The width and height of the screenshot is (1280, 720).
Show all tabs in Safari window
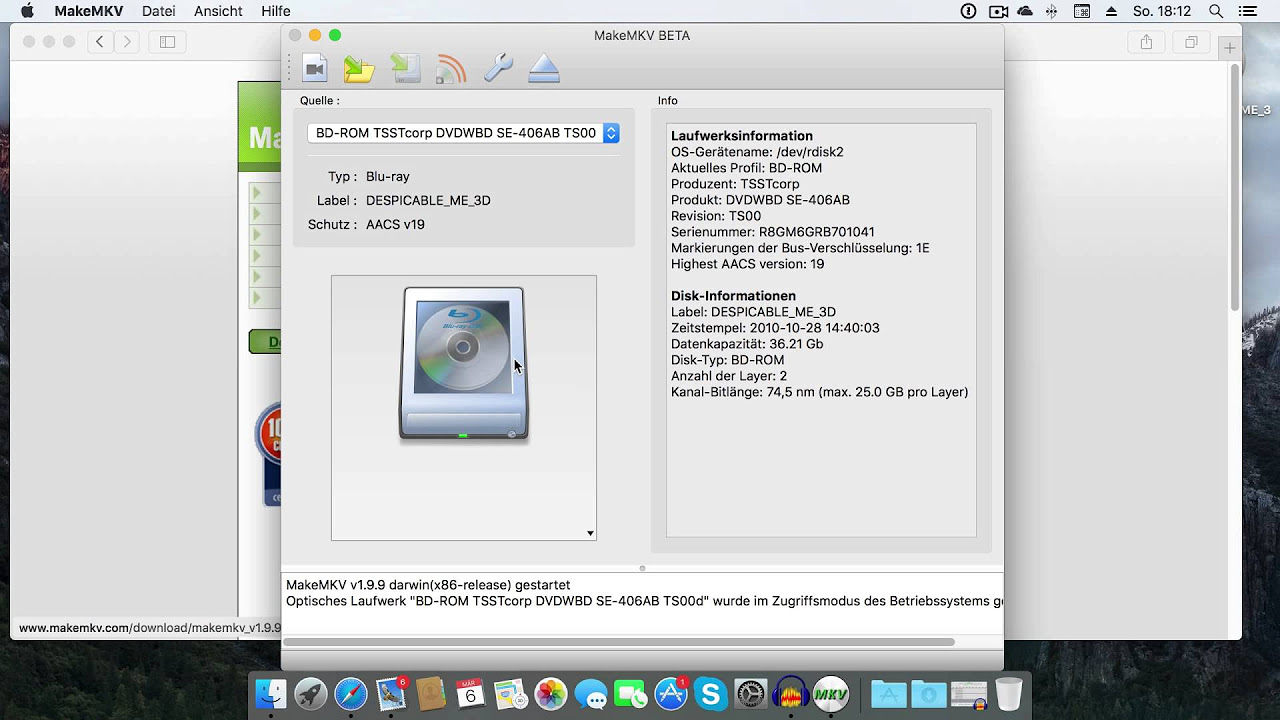[1191, 42]
